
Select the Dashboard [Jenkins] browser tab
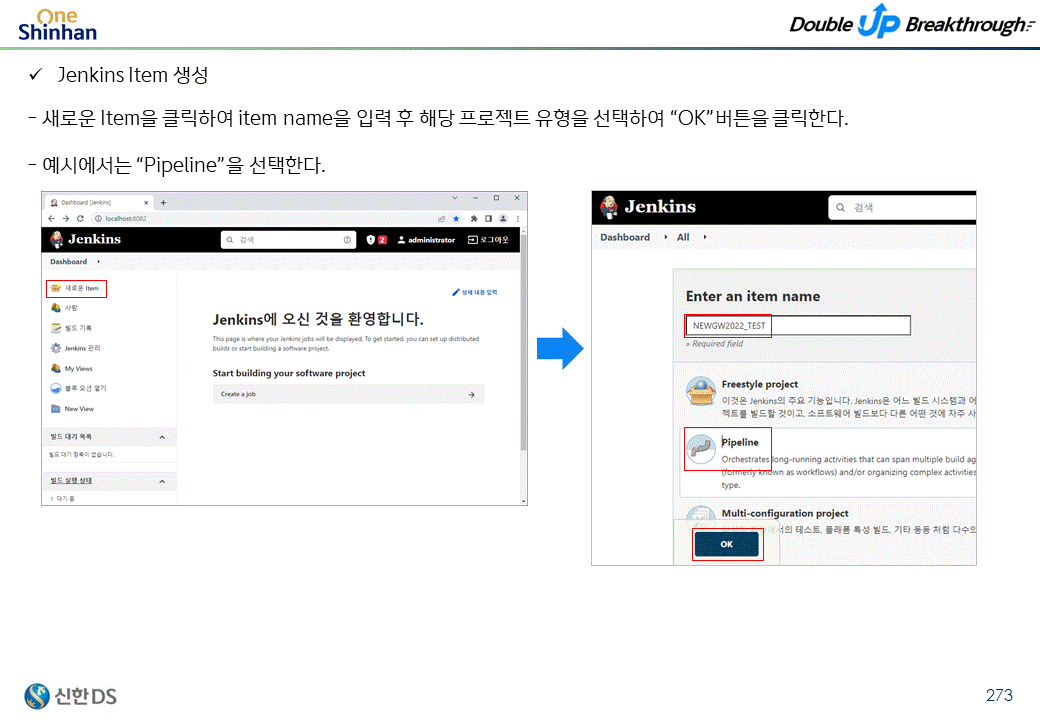pyautogui.click(x=98, y=203)
